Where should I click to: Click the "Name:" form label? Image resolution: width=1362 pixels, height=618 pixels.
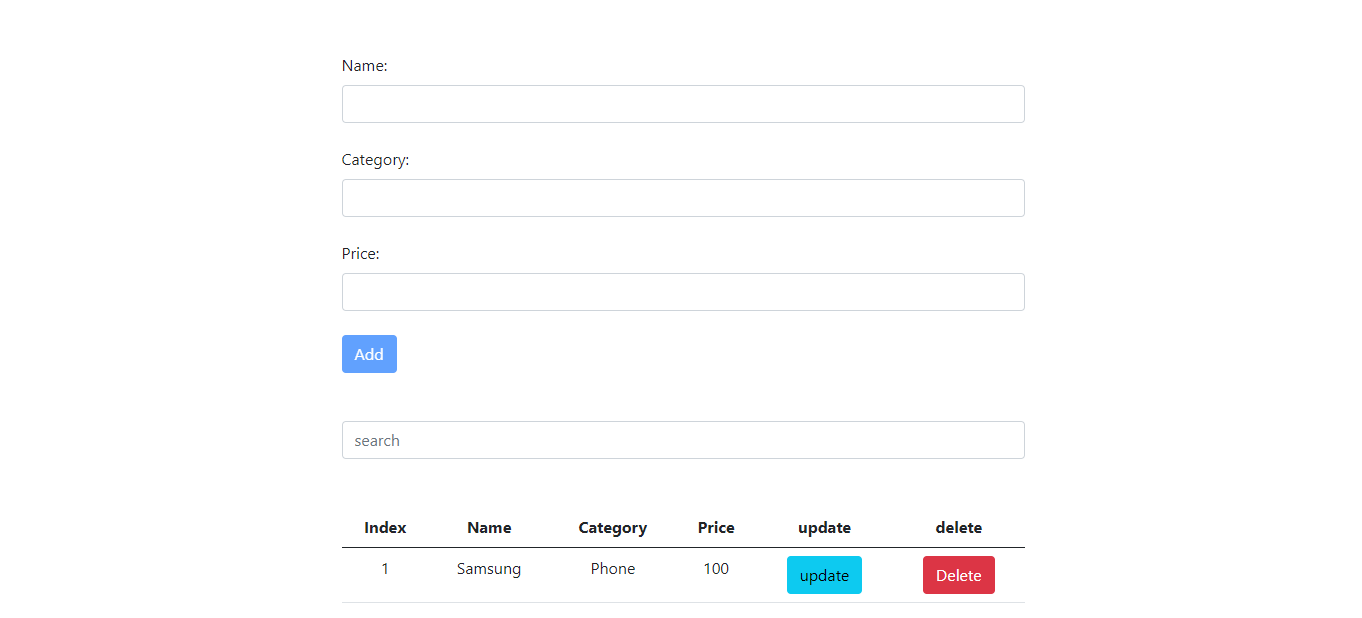pyautogui.click(x=364, y=66)
